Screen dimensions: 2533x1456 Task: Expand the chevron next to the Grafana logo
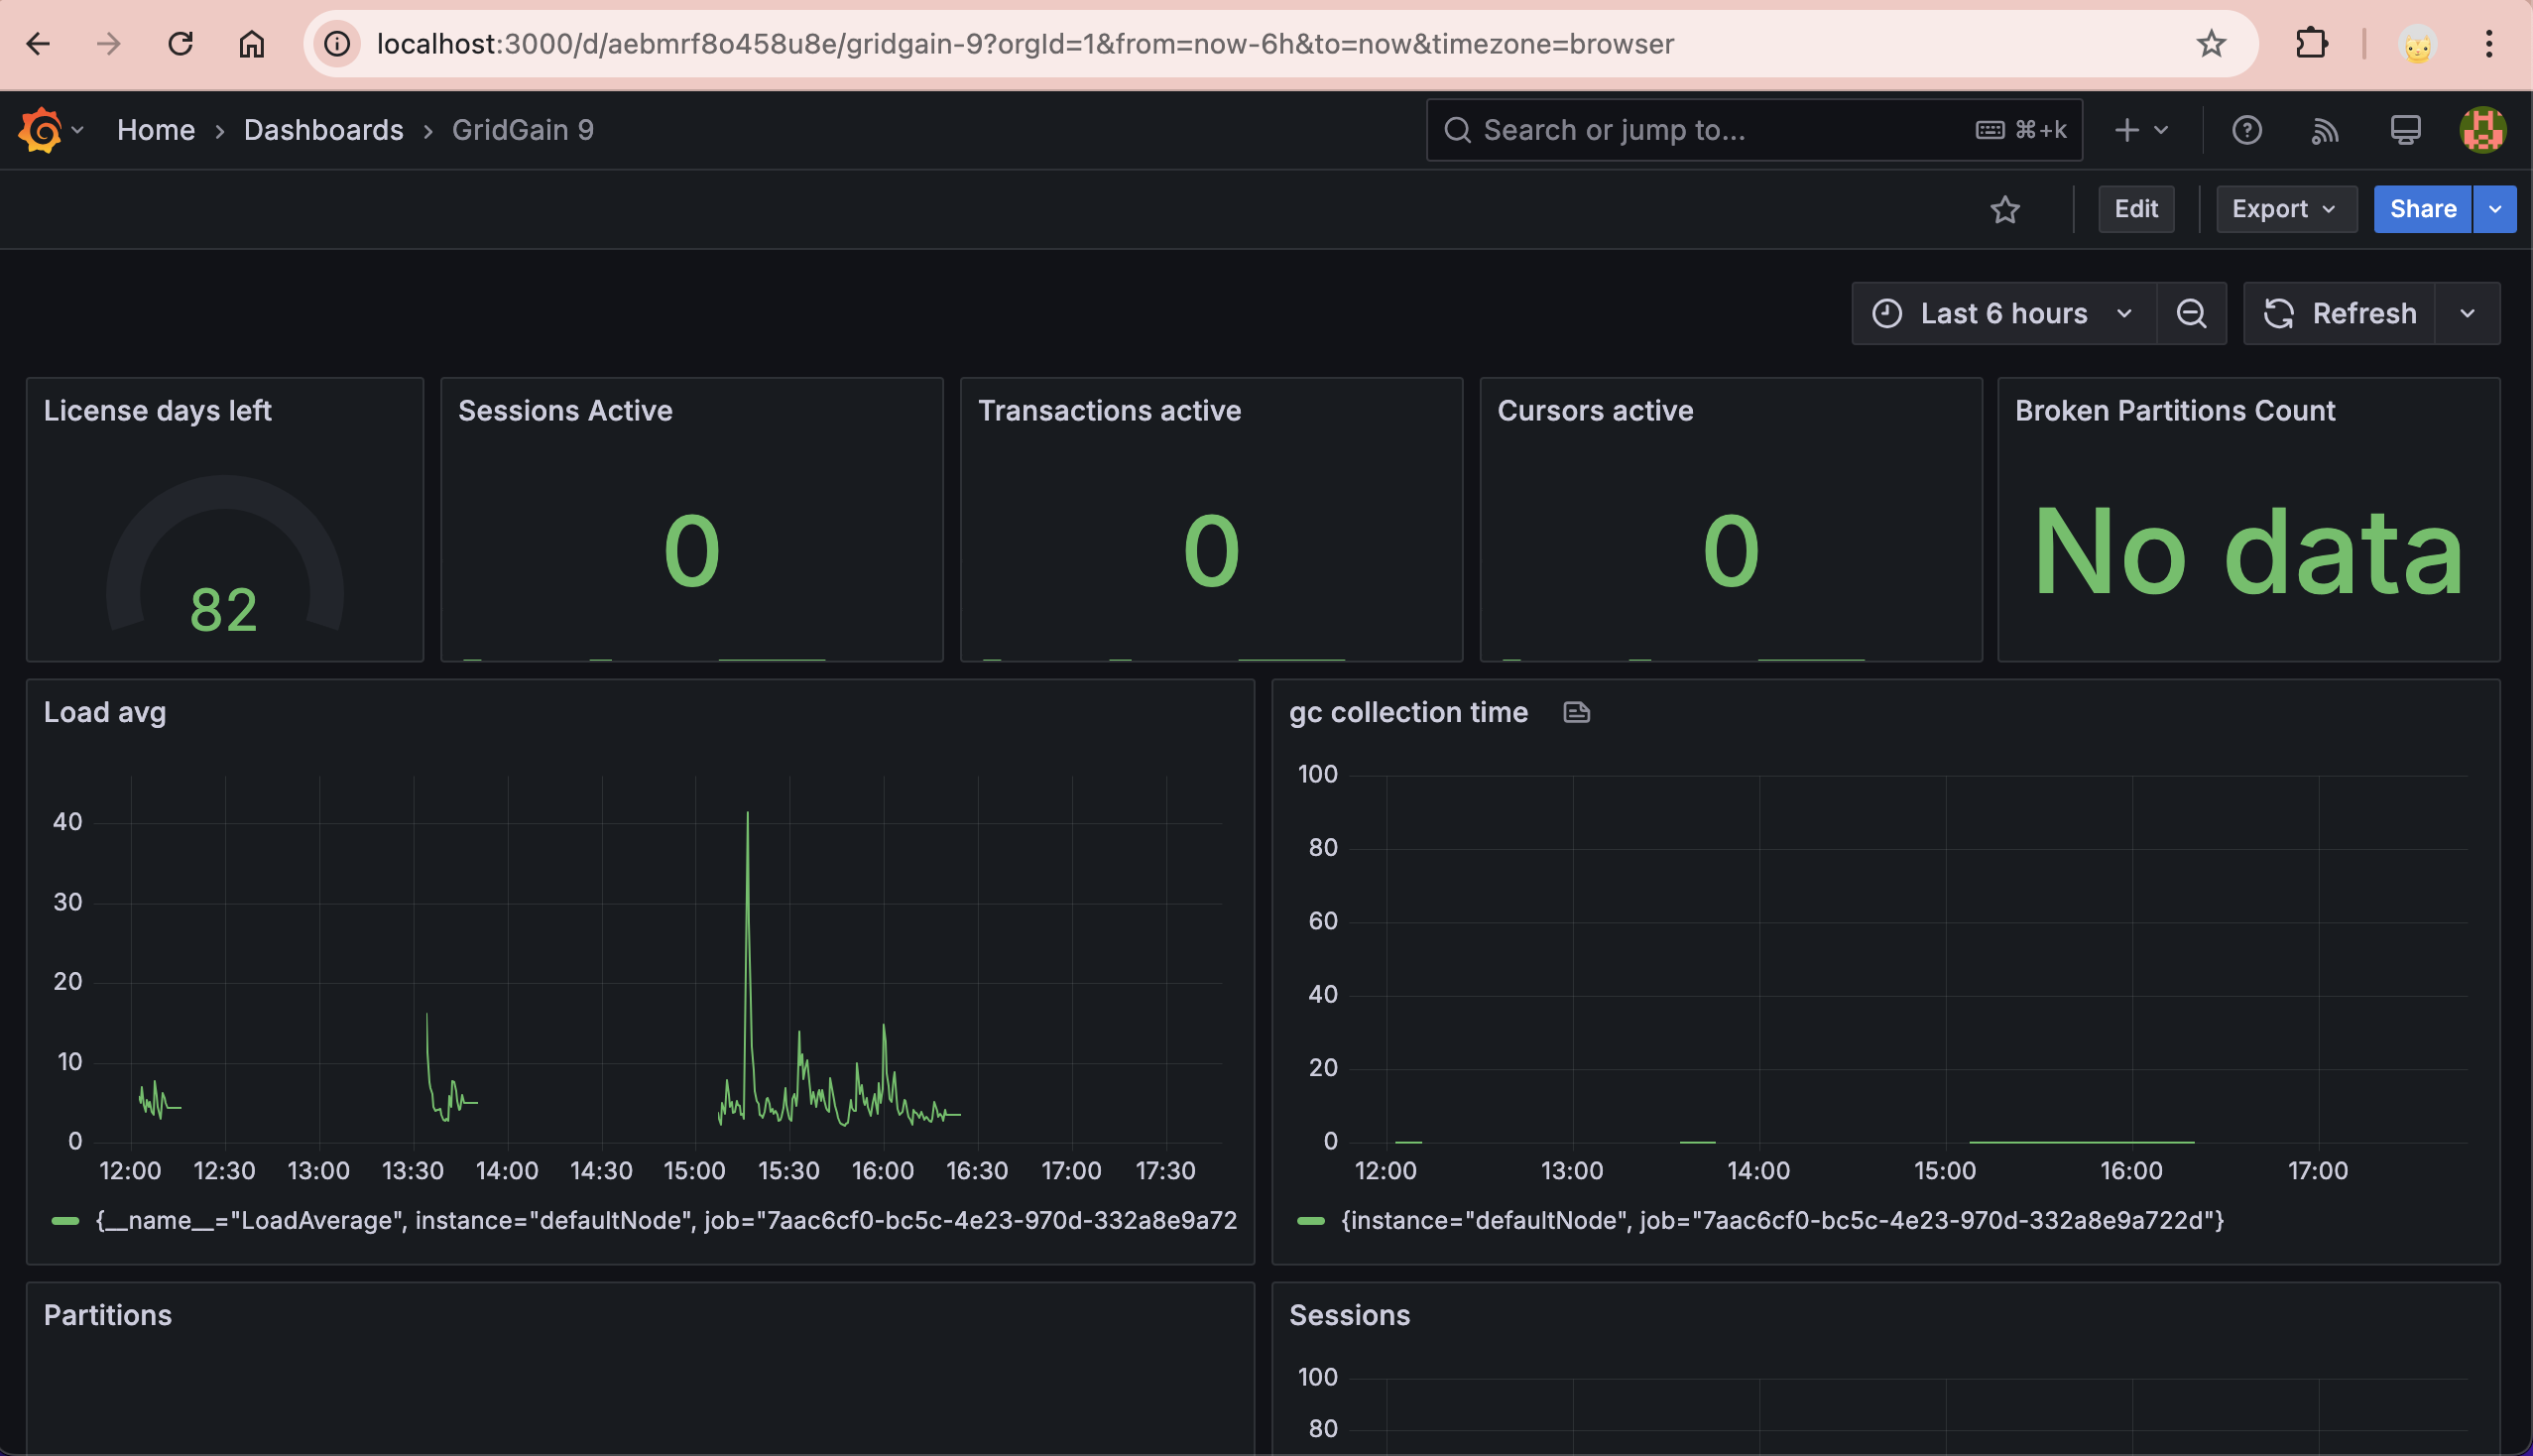point(78,130)
